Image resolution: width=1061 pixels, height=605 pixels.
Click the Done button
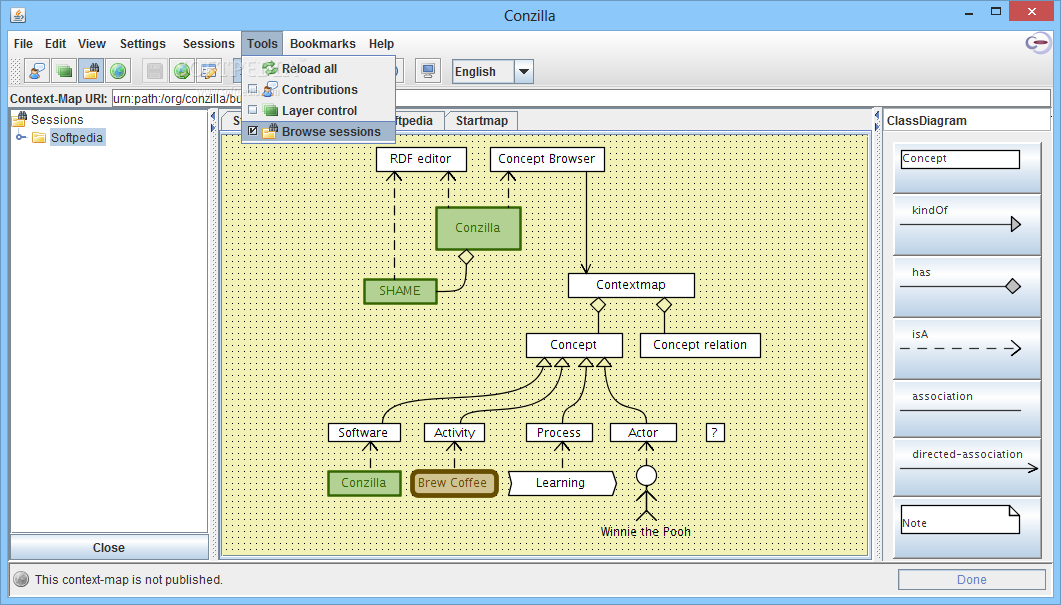point(972,579)
